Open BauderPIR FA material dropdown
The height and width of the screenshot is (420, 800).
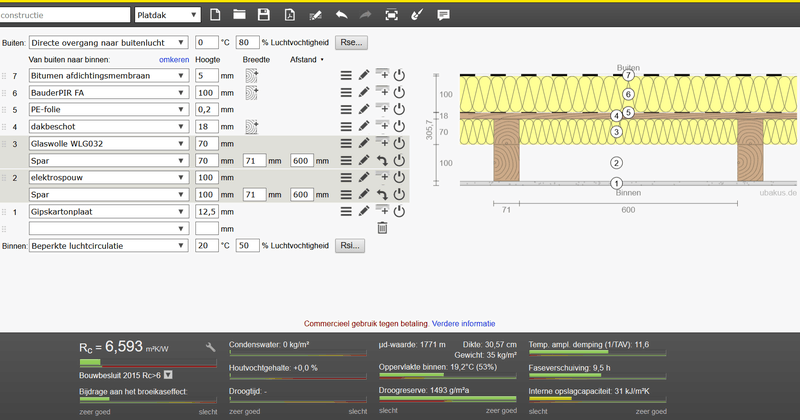pos(108,92)
